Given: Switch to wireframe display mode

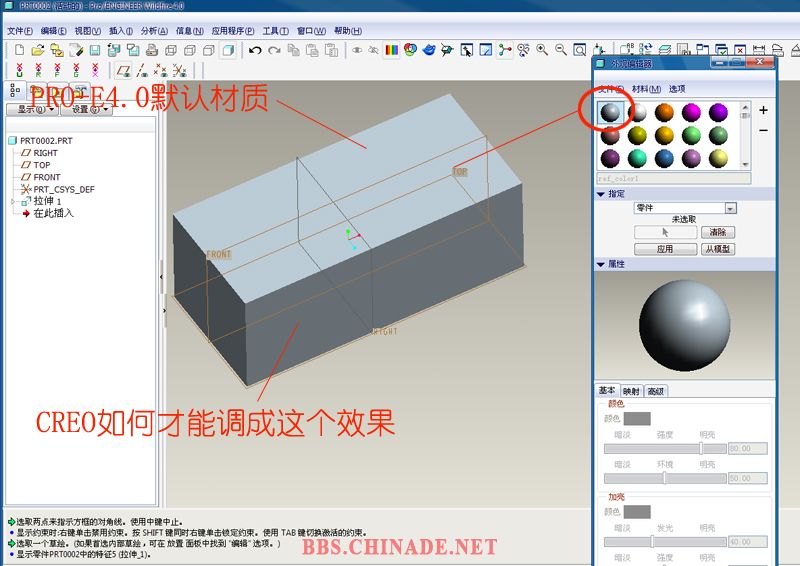Looking at the screenshot, I should tap(171, 50).
